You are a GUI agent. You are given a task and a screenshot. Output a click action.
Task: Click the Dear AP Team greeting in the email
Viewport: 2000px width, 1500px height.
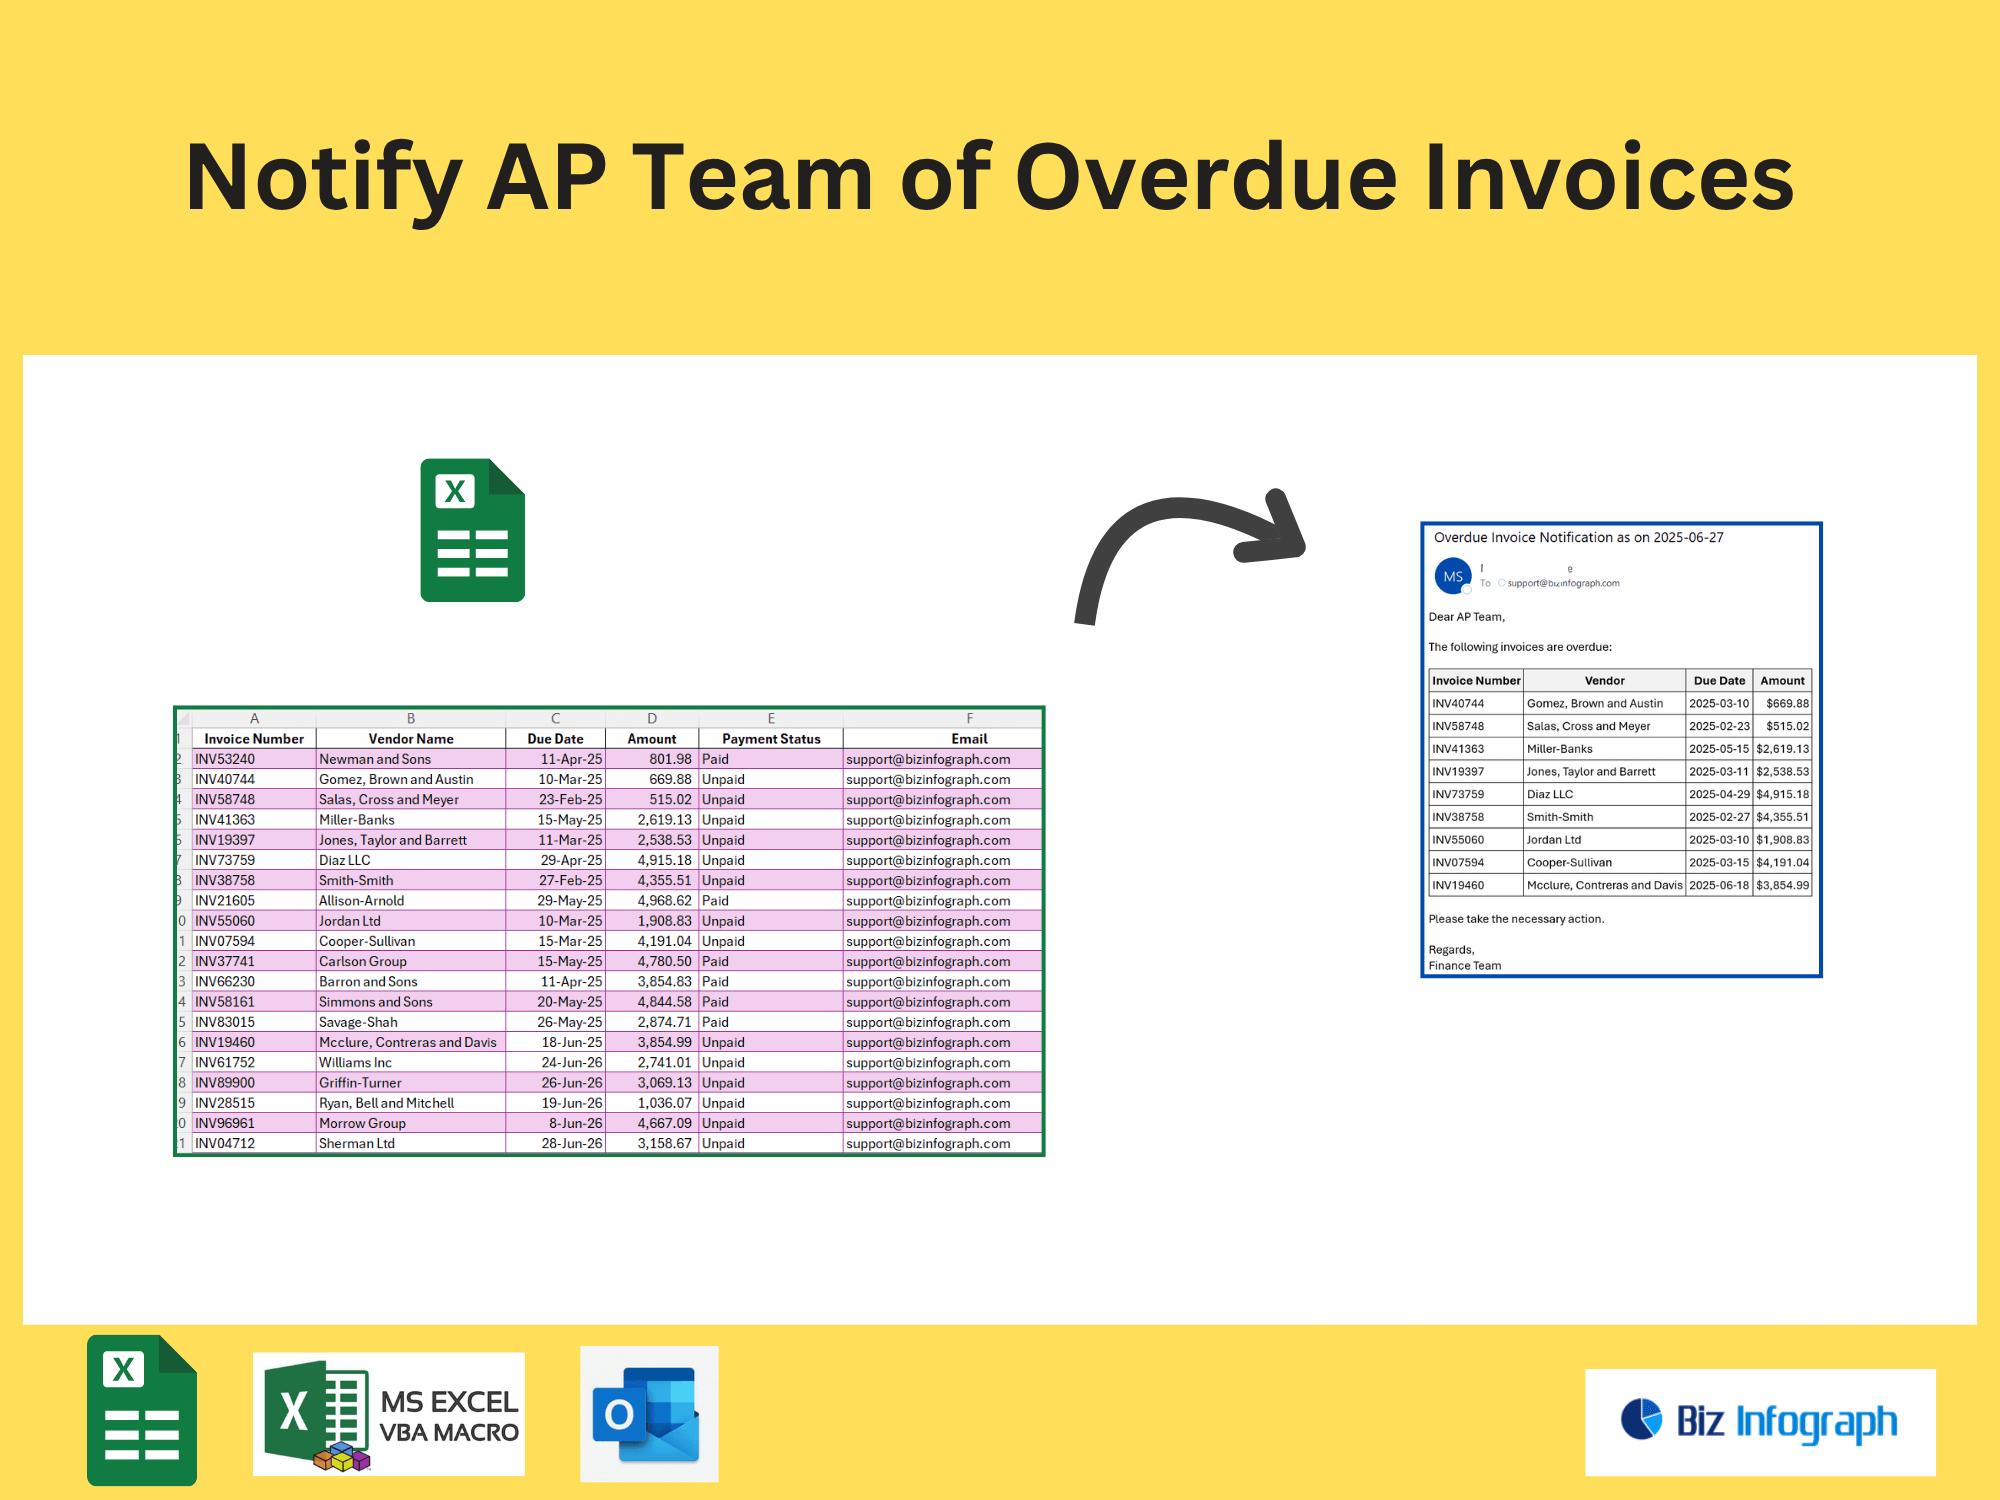click(x=1466, y=617)
